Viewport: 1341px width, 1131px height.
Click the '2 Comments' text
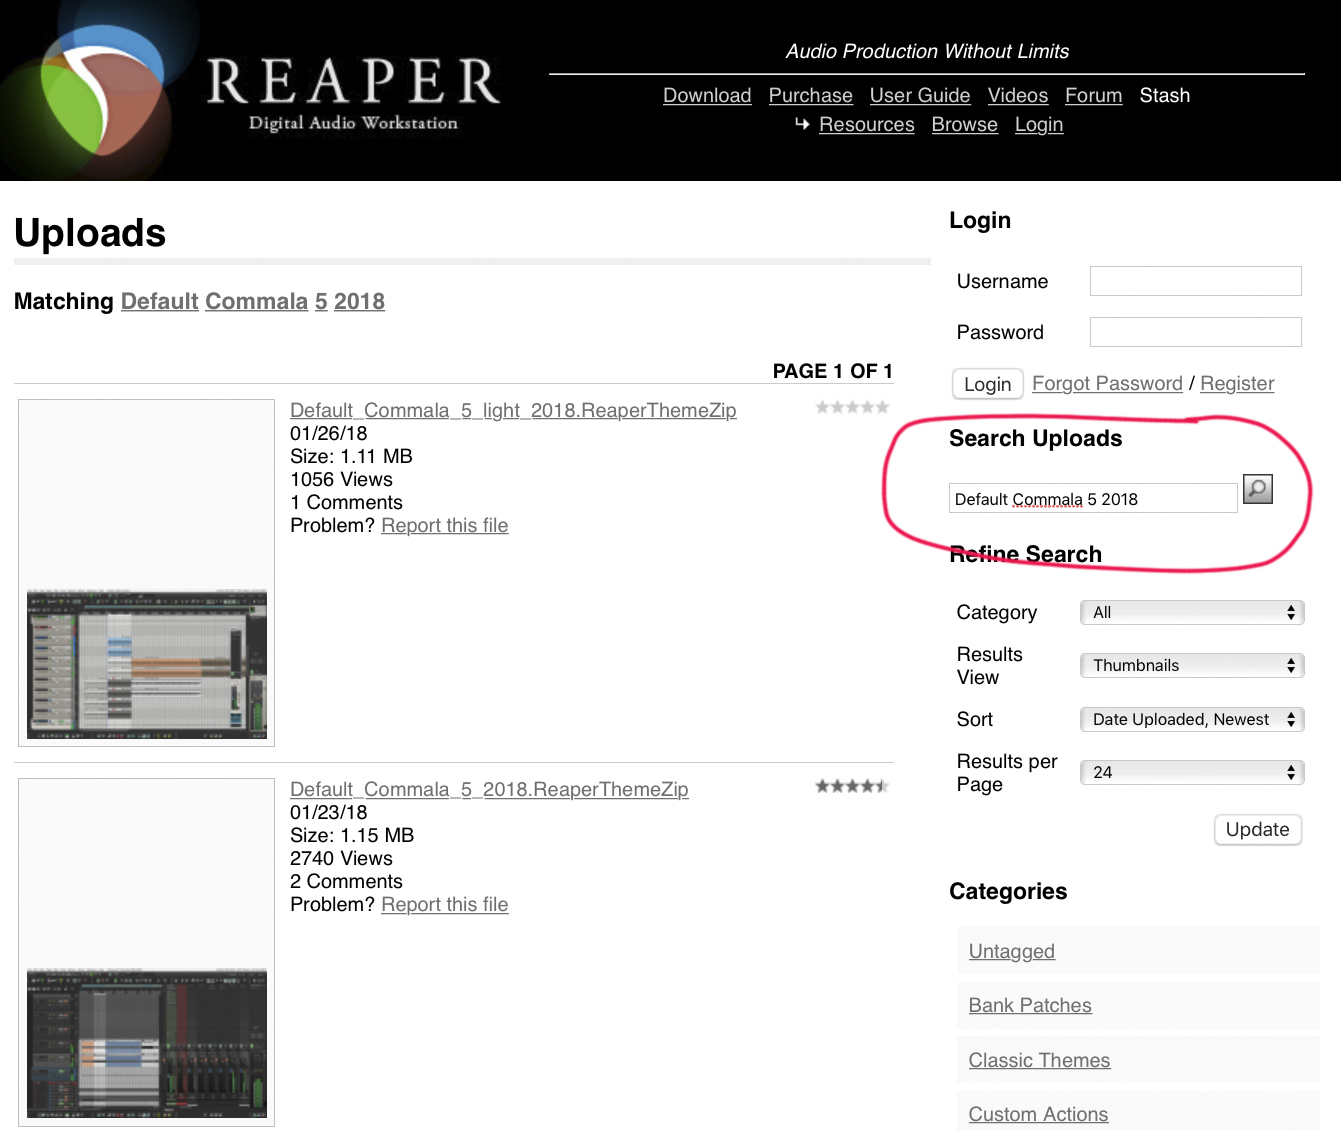pos(346,881)
